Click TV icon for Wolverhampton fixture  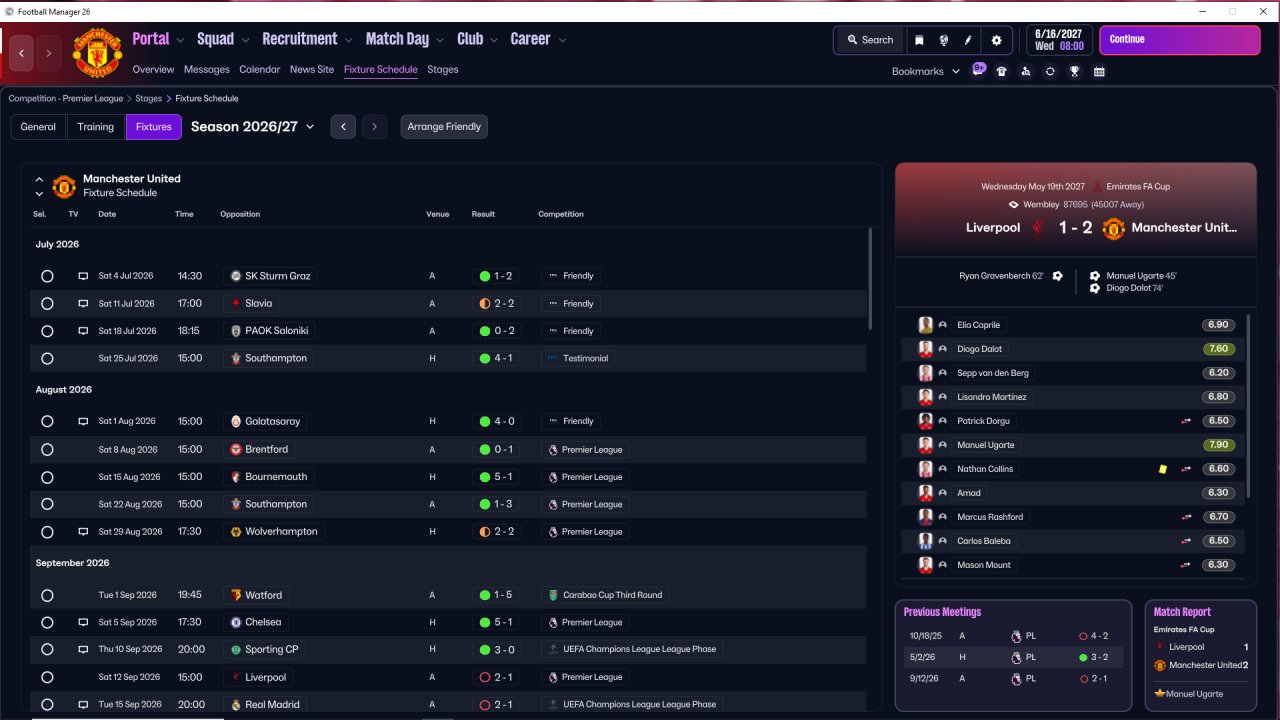[x=83, y=532]
